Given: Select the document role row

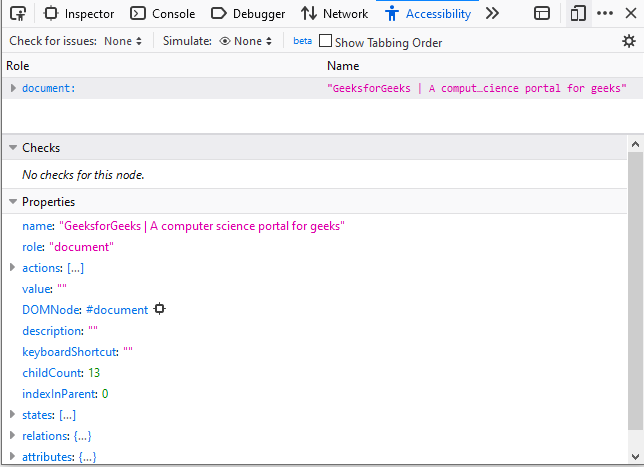Looking at the screenshot, I should pyautogui.click(x=322, y=88).
